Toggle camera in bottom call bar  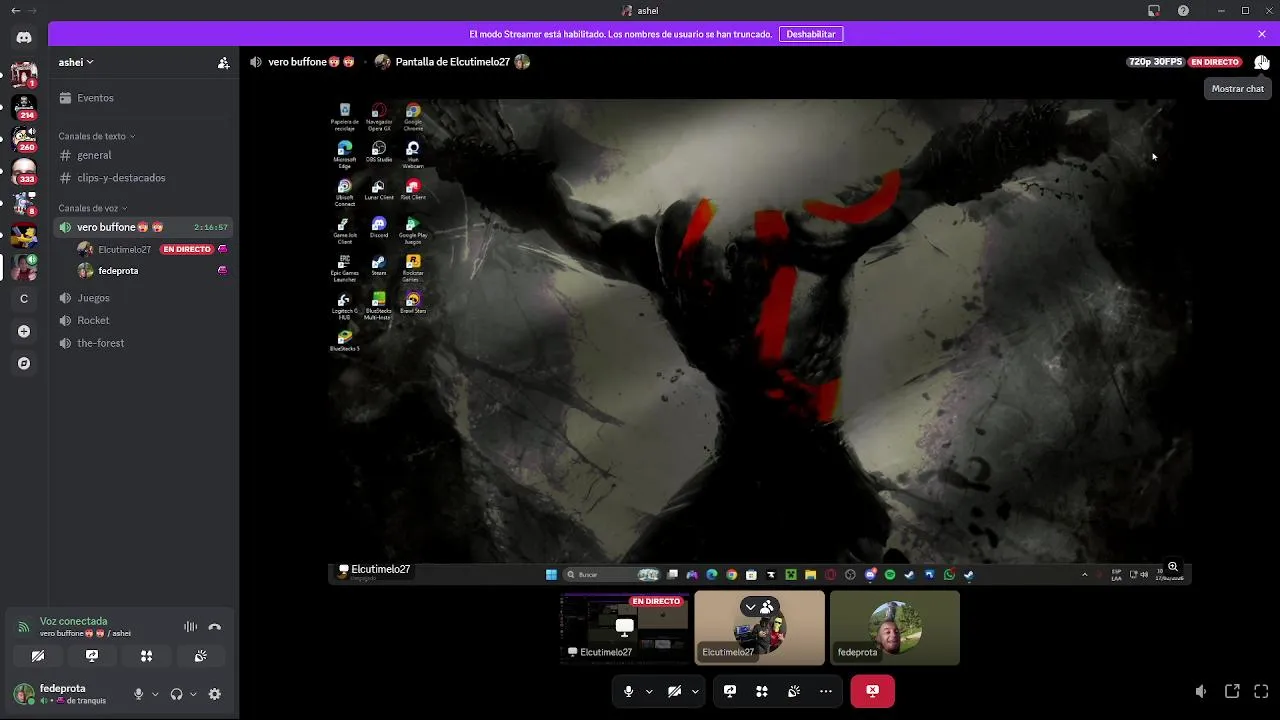pyautogui.click(x=674, y=691)
